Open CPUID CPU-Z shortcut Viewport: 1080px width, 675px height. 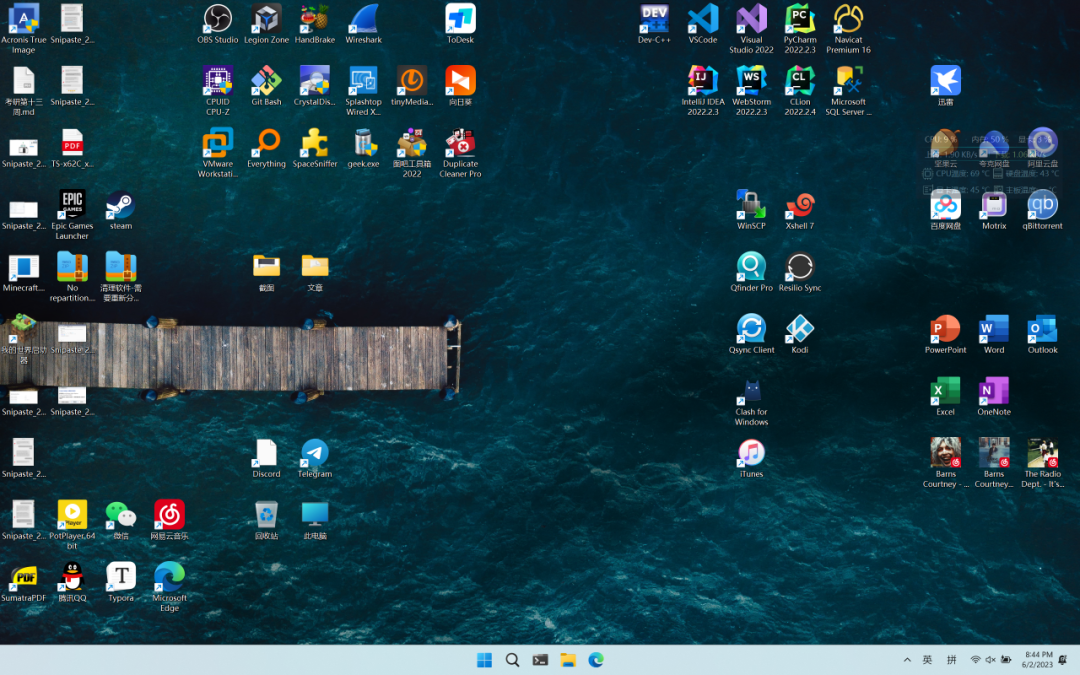[218, 91]
